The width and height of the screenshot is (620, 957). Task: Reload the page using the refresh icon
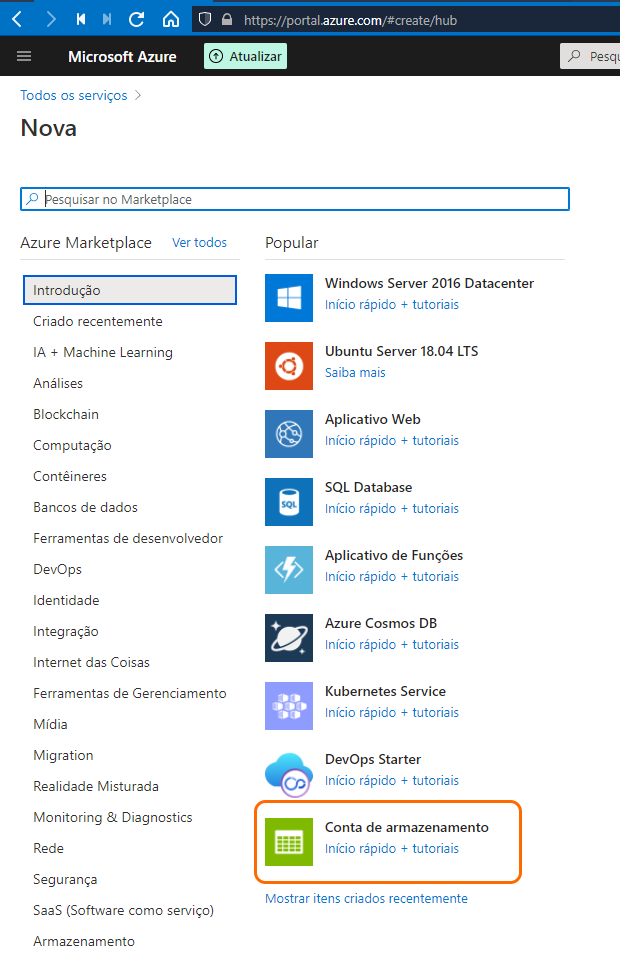tap(137, 20)
